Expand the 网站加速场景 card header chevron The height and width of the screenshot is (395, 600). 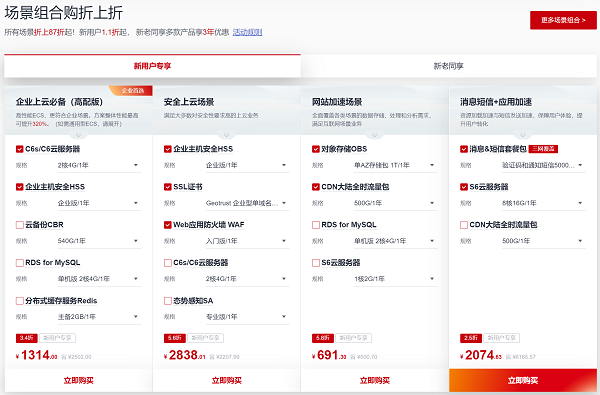click(375, 135)
